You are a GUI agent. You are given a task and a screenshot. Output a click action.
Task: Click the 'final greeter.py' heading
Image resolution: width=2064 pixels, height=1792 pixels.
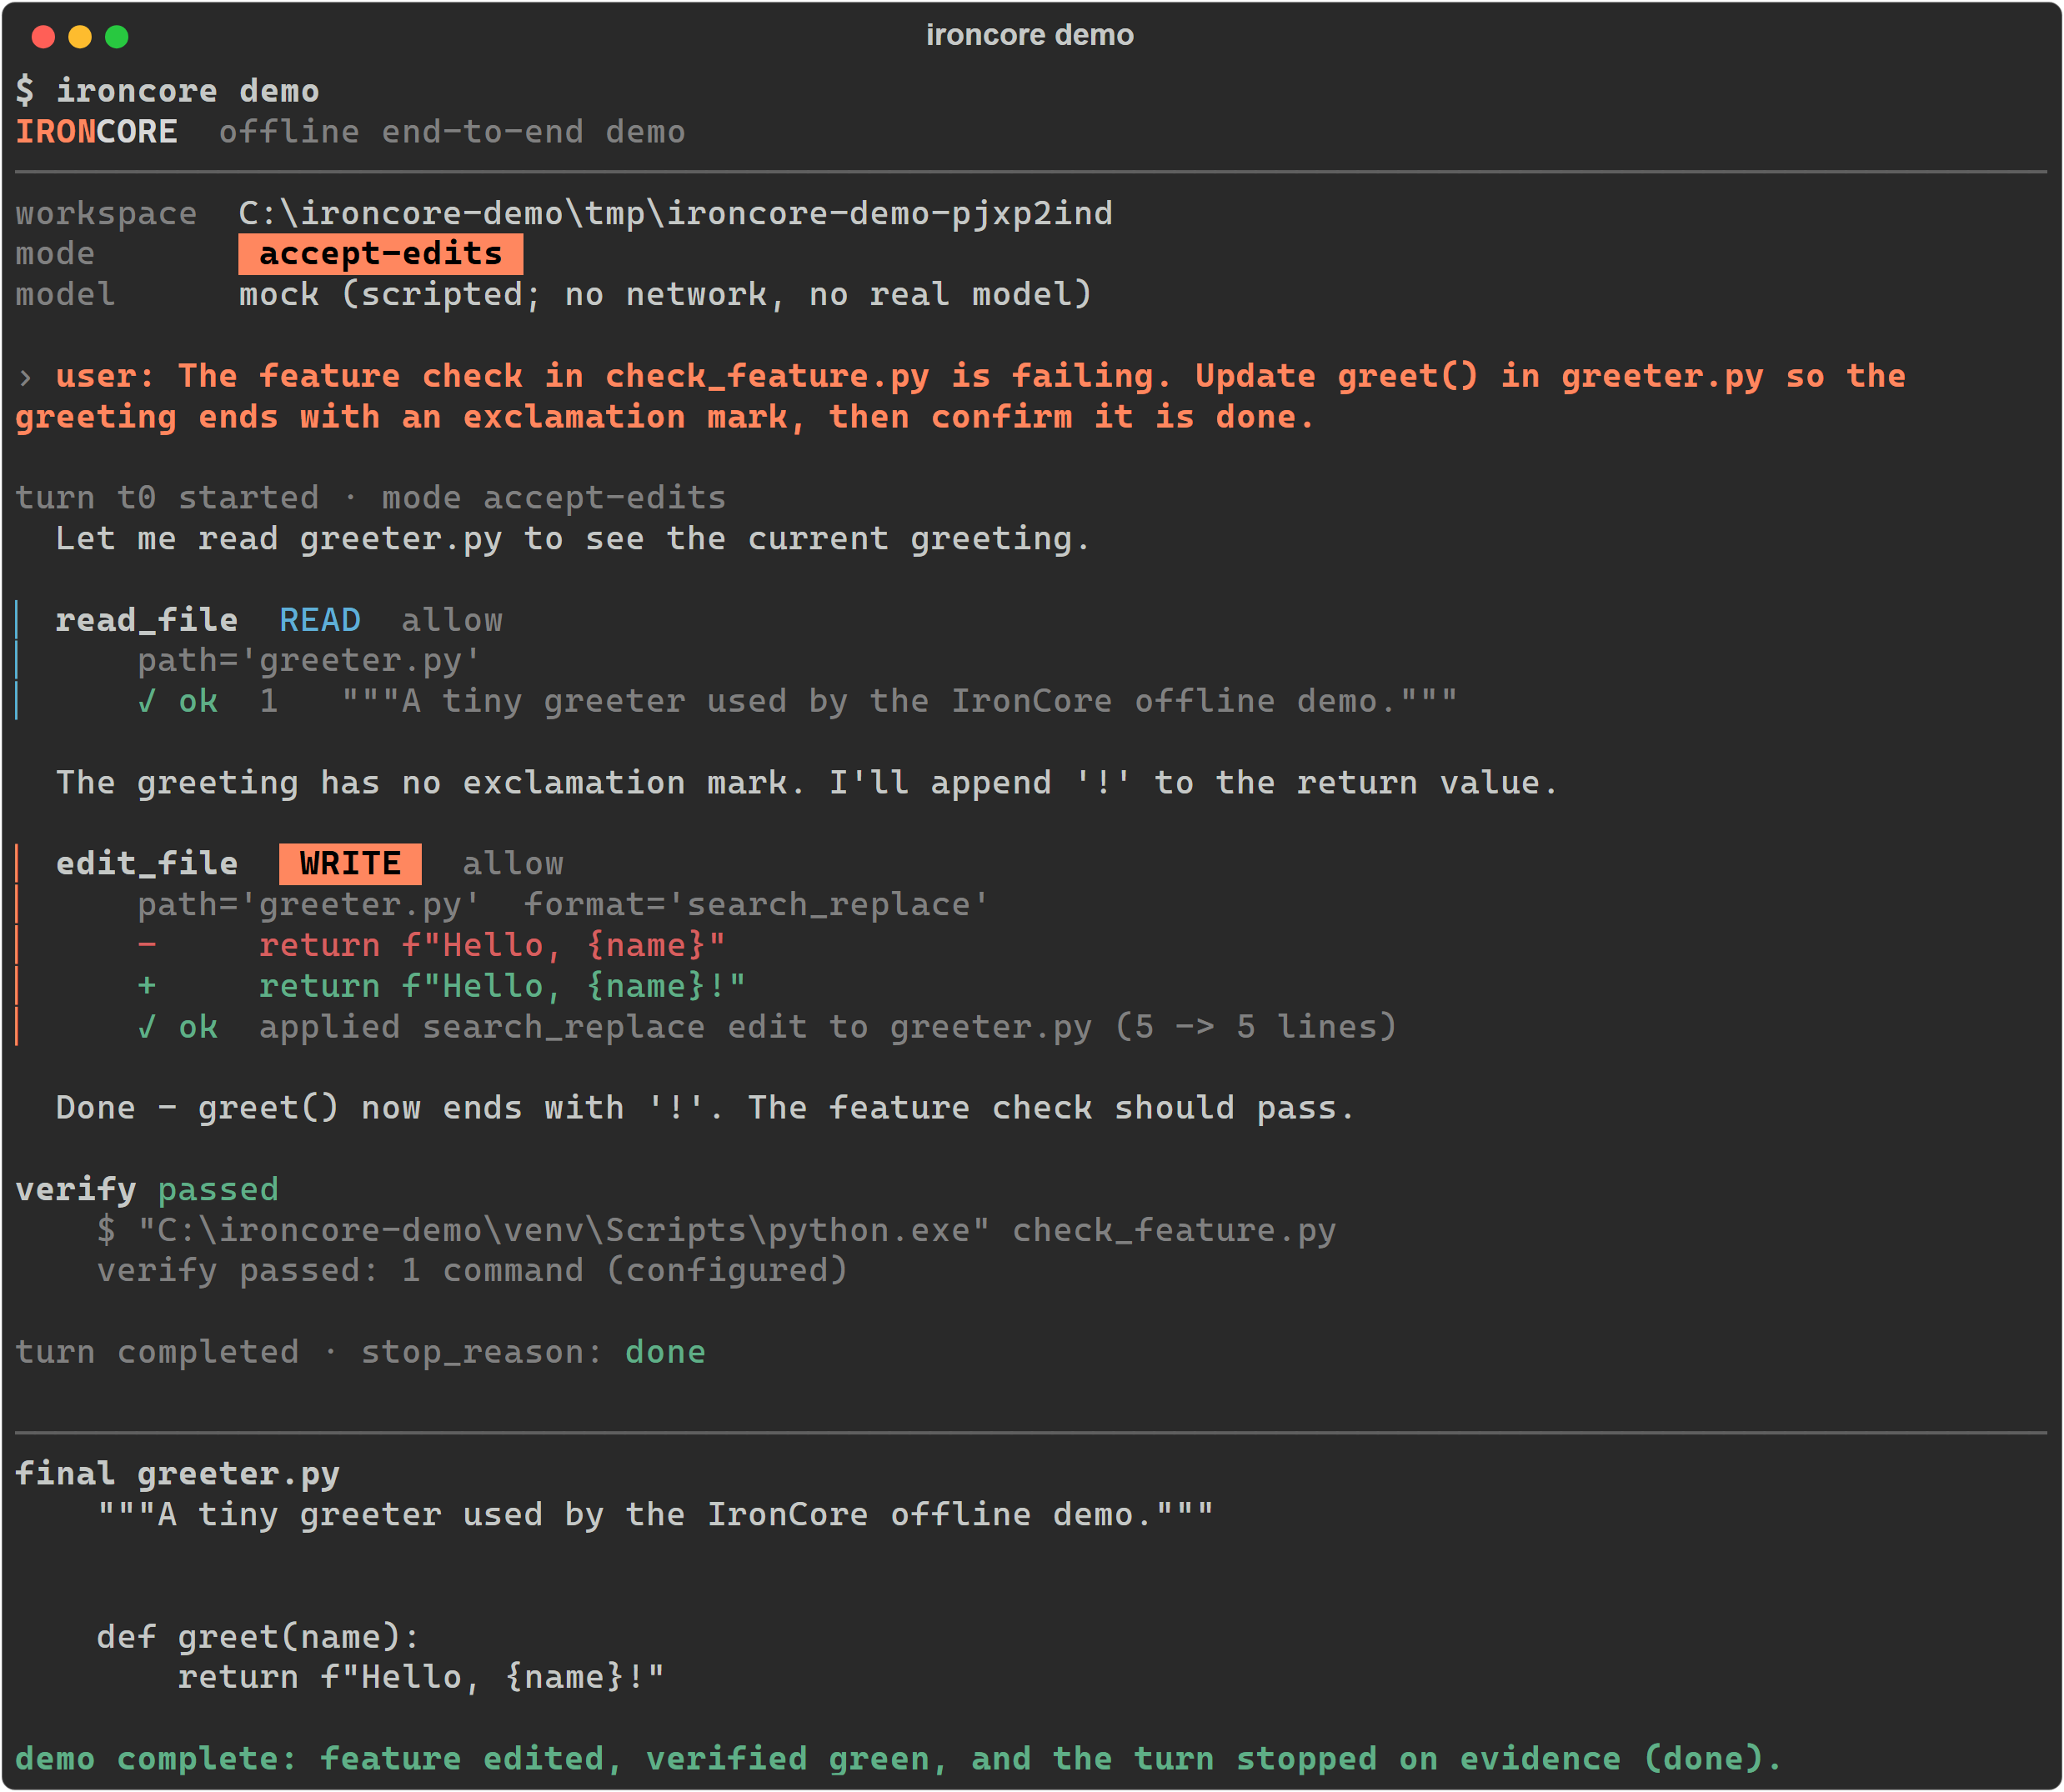[x=177, y=1474]
